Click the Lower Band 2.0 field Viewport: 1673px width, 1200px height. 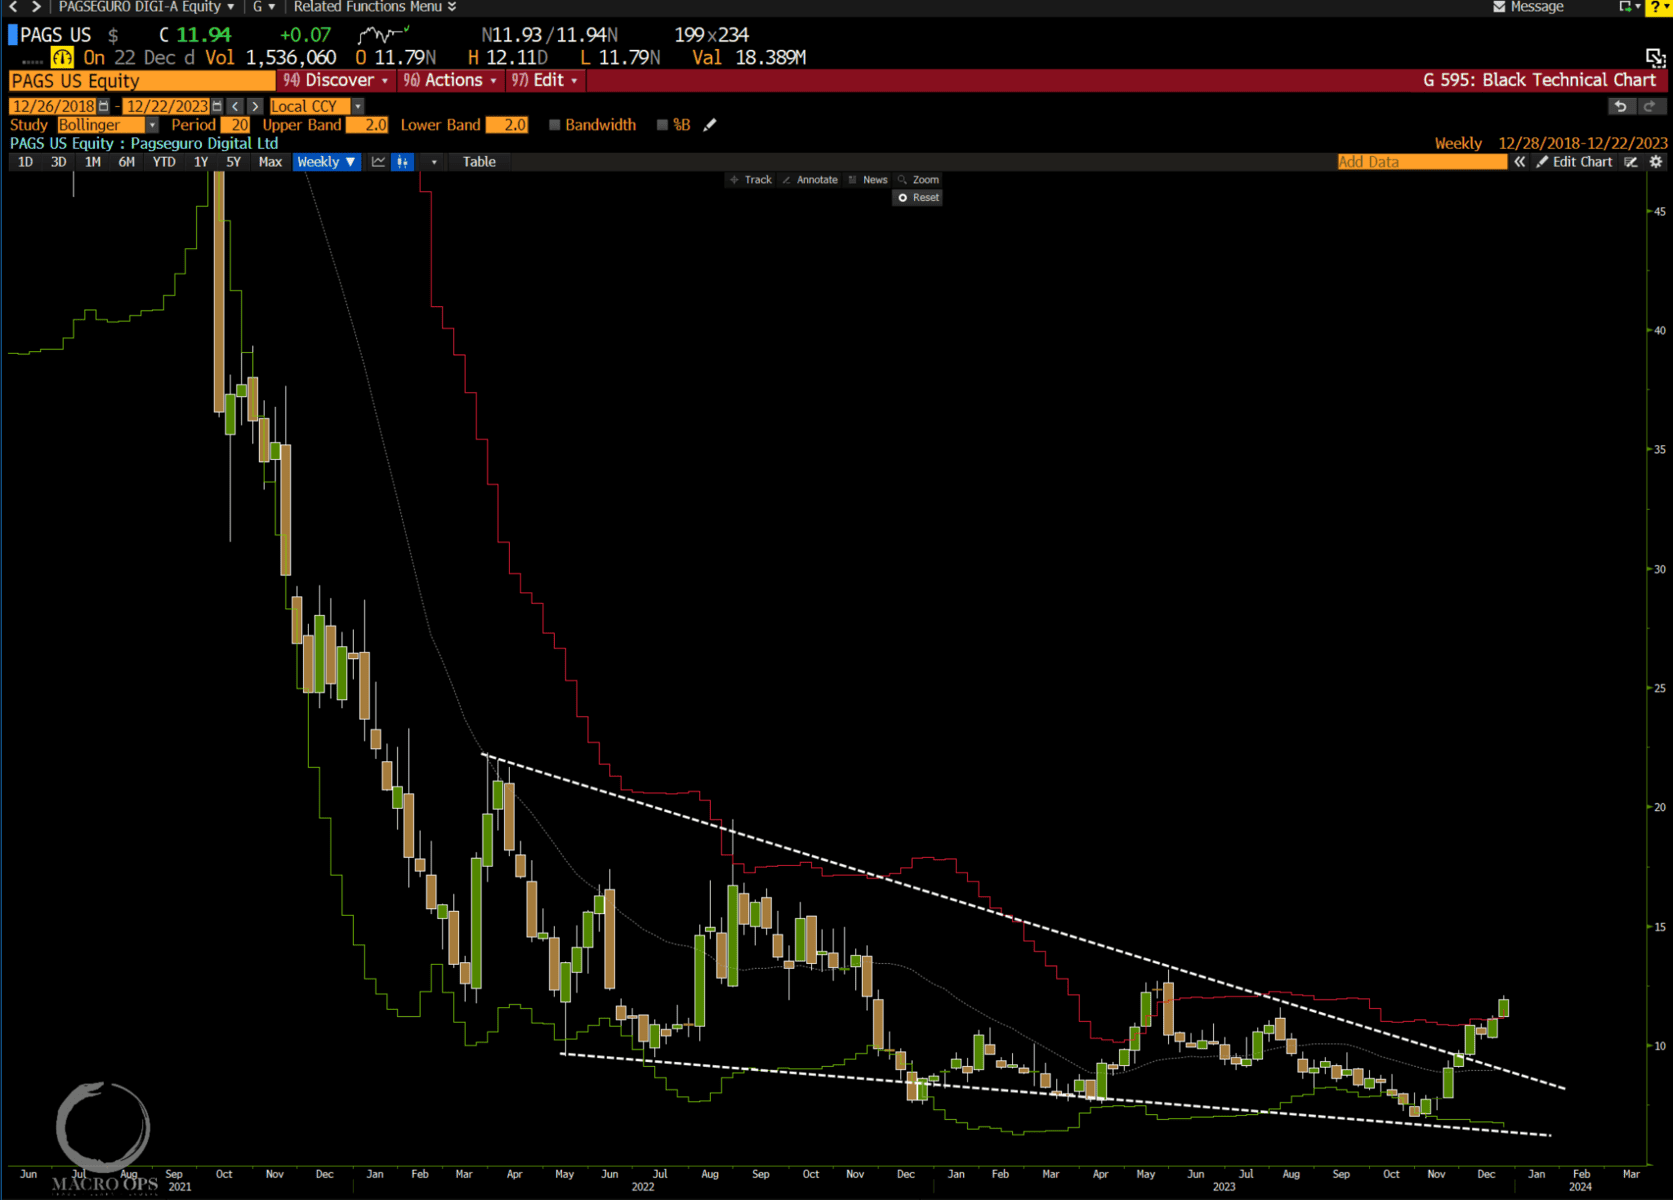click(x=507, y=125)
